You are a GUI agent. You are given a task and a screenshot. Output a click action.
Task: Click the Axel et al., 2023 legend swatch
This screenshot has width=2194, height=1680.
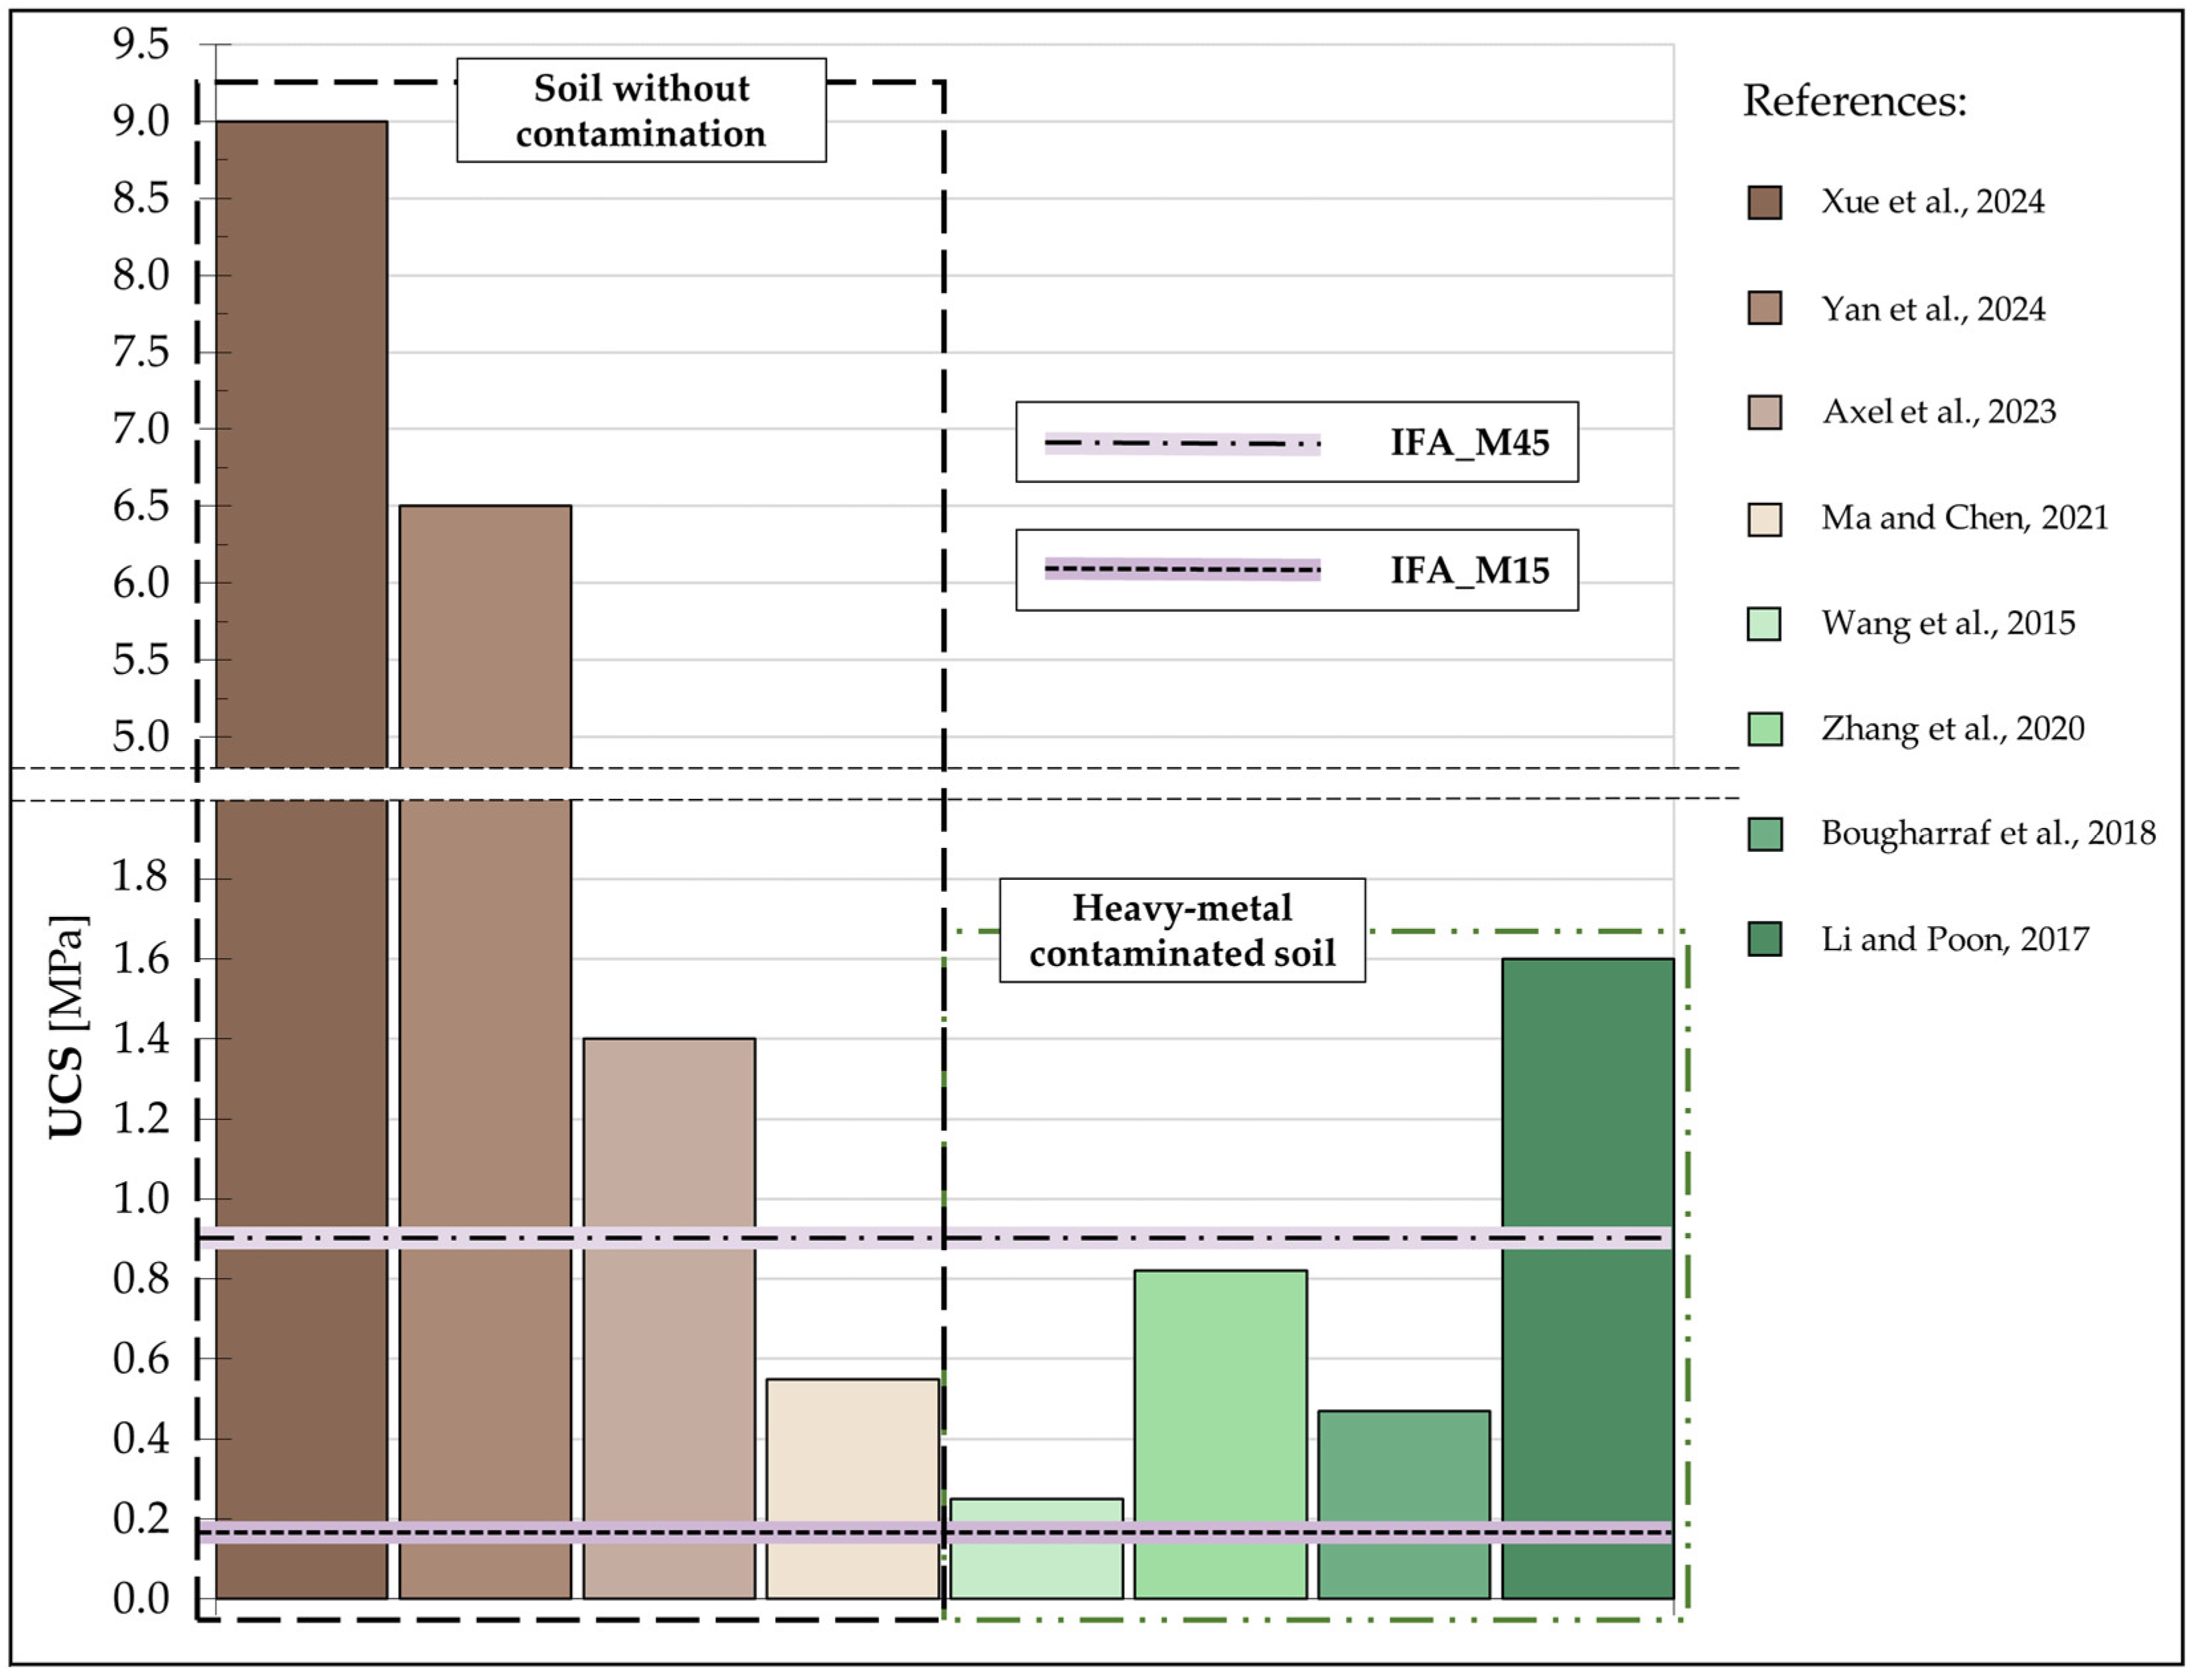tap(1764, 412)
